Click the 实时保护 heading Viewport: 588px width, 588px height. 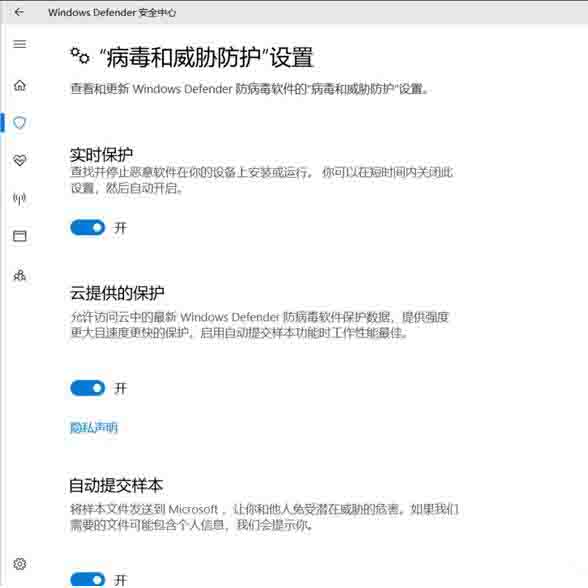pyautogui.click(x=101, y=154)
